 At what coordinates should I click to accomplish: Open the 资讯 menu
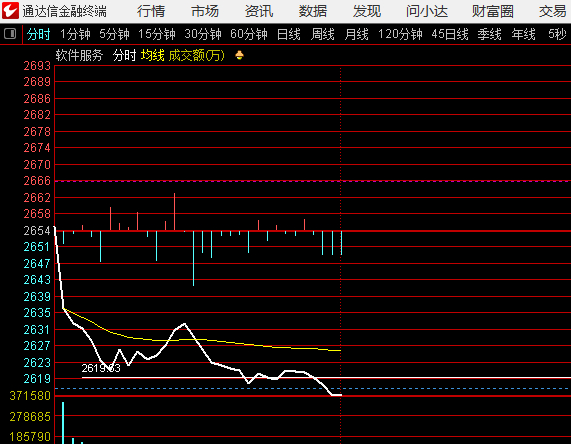click(x=259, y=11)
